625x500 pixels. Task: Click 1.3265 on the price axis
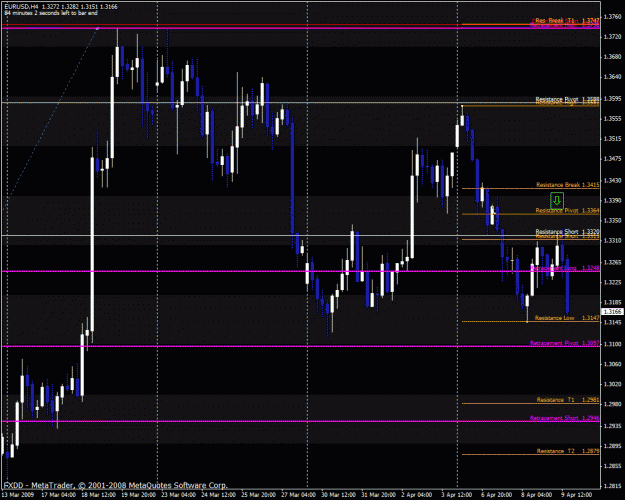pos(613,262)
